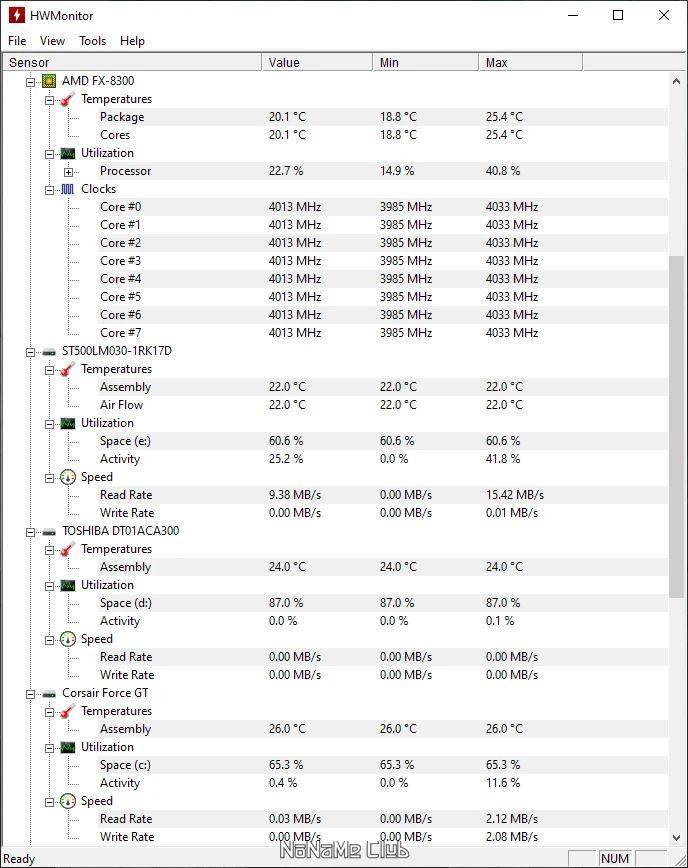Open the File menu
The width and height of the screenshot is (688, 868).
(17, 41)
